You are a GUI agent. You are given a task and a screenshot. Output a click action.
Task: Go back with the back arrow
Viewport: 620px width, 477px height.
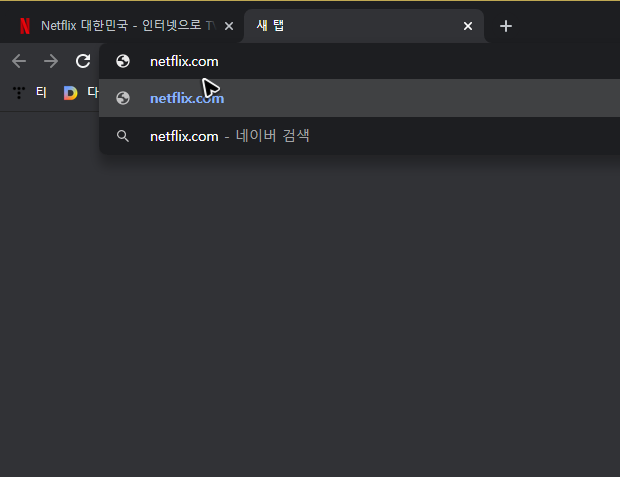click(19, 61)
